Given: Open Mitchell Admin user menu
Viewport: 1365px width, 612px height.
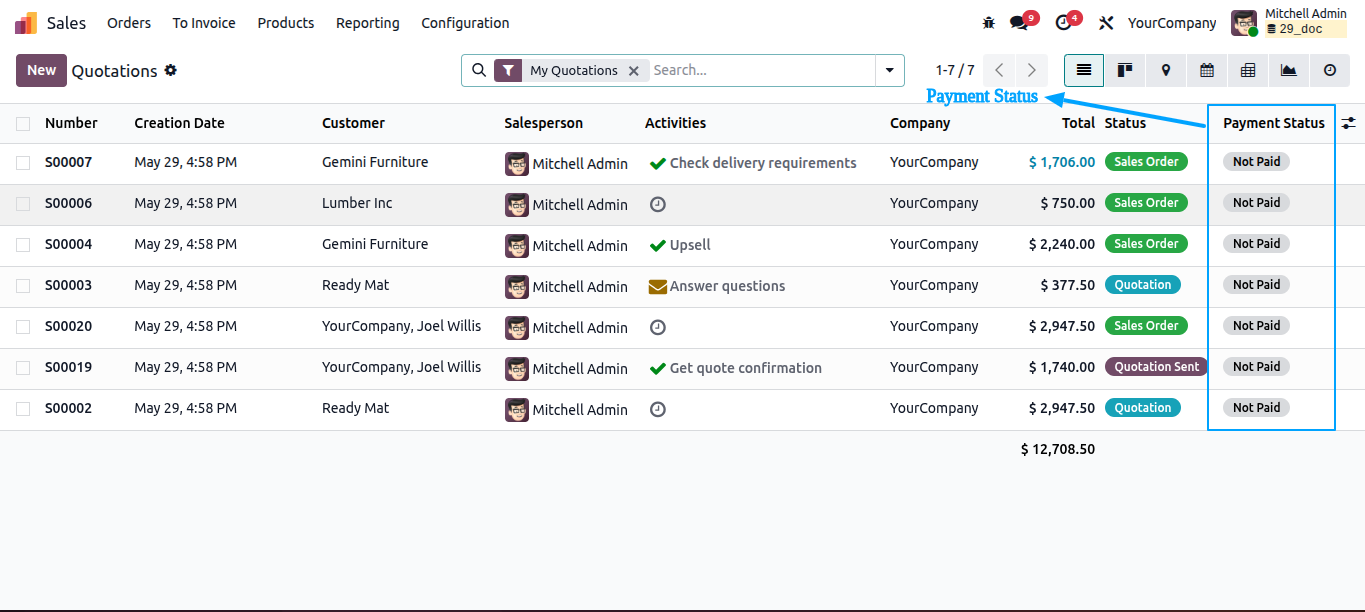Looking at the screenshot, I should tap(1289, 22).
